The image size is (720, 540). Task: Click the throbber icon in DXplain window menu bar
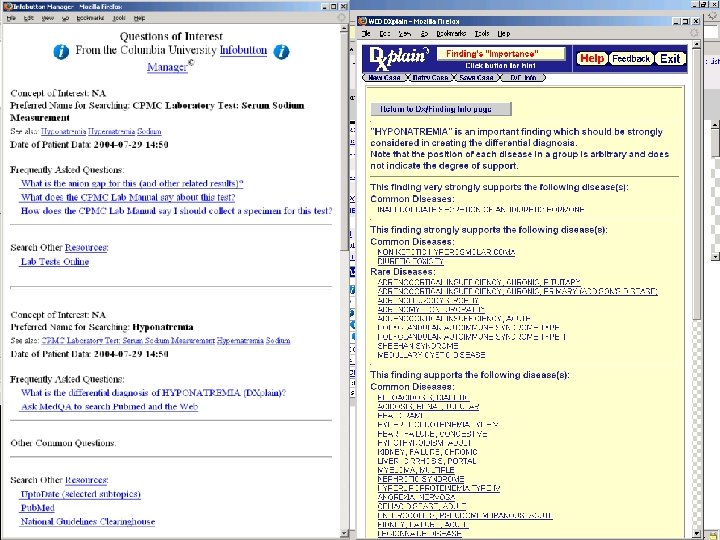(x=694, y=33)
